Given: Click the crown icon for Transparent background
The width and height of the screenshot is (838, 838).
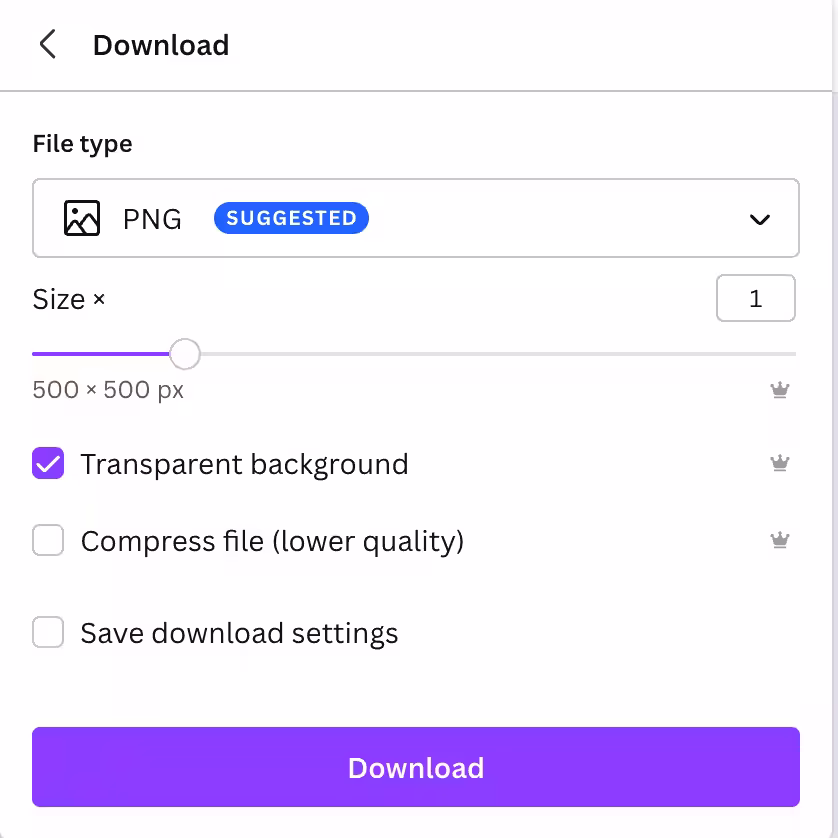Looking at the screenshot, I should pos(780,463).
